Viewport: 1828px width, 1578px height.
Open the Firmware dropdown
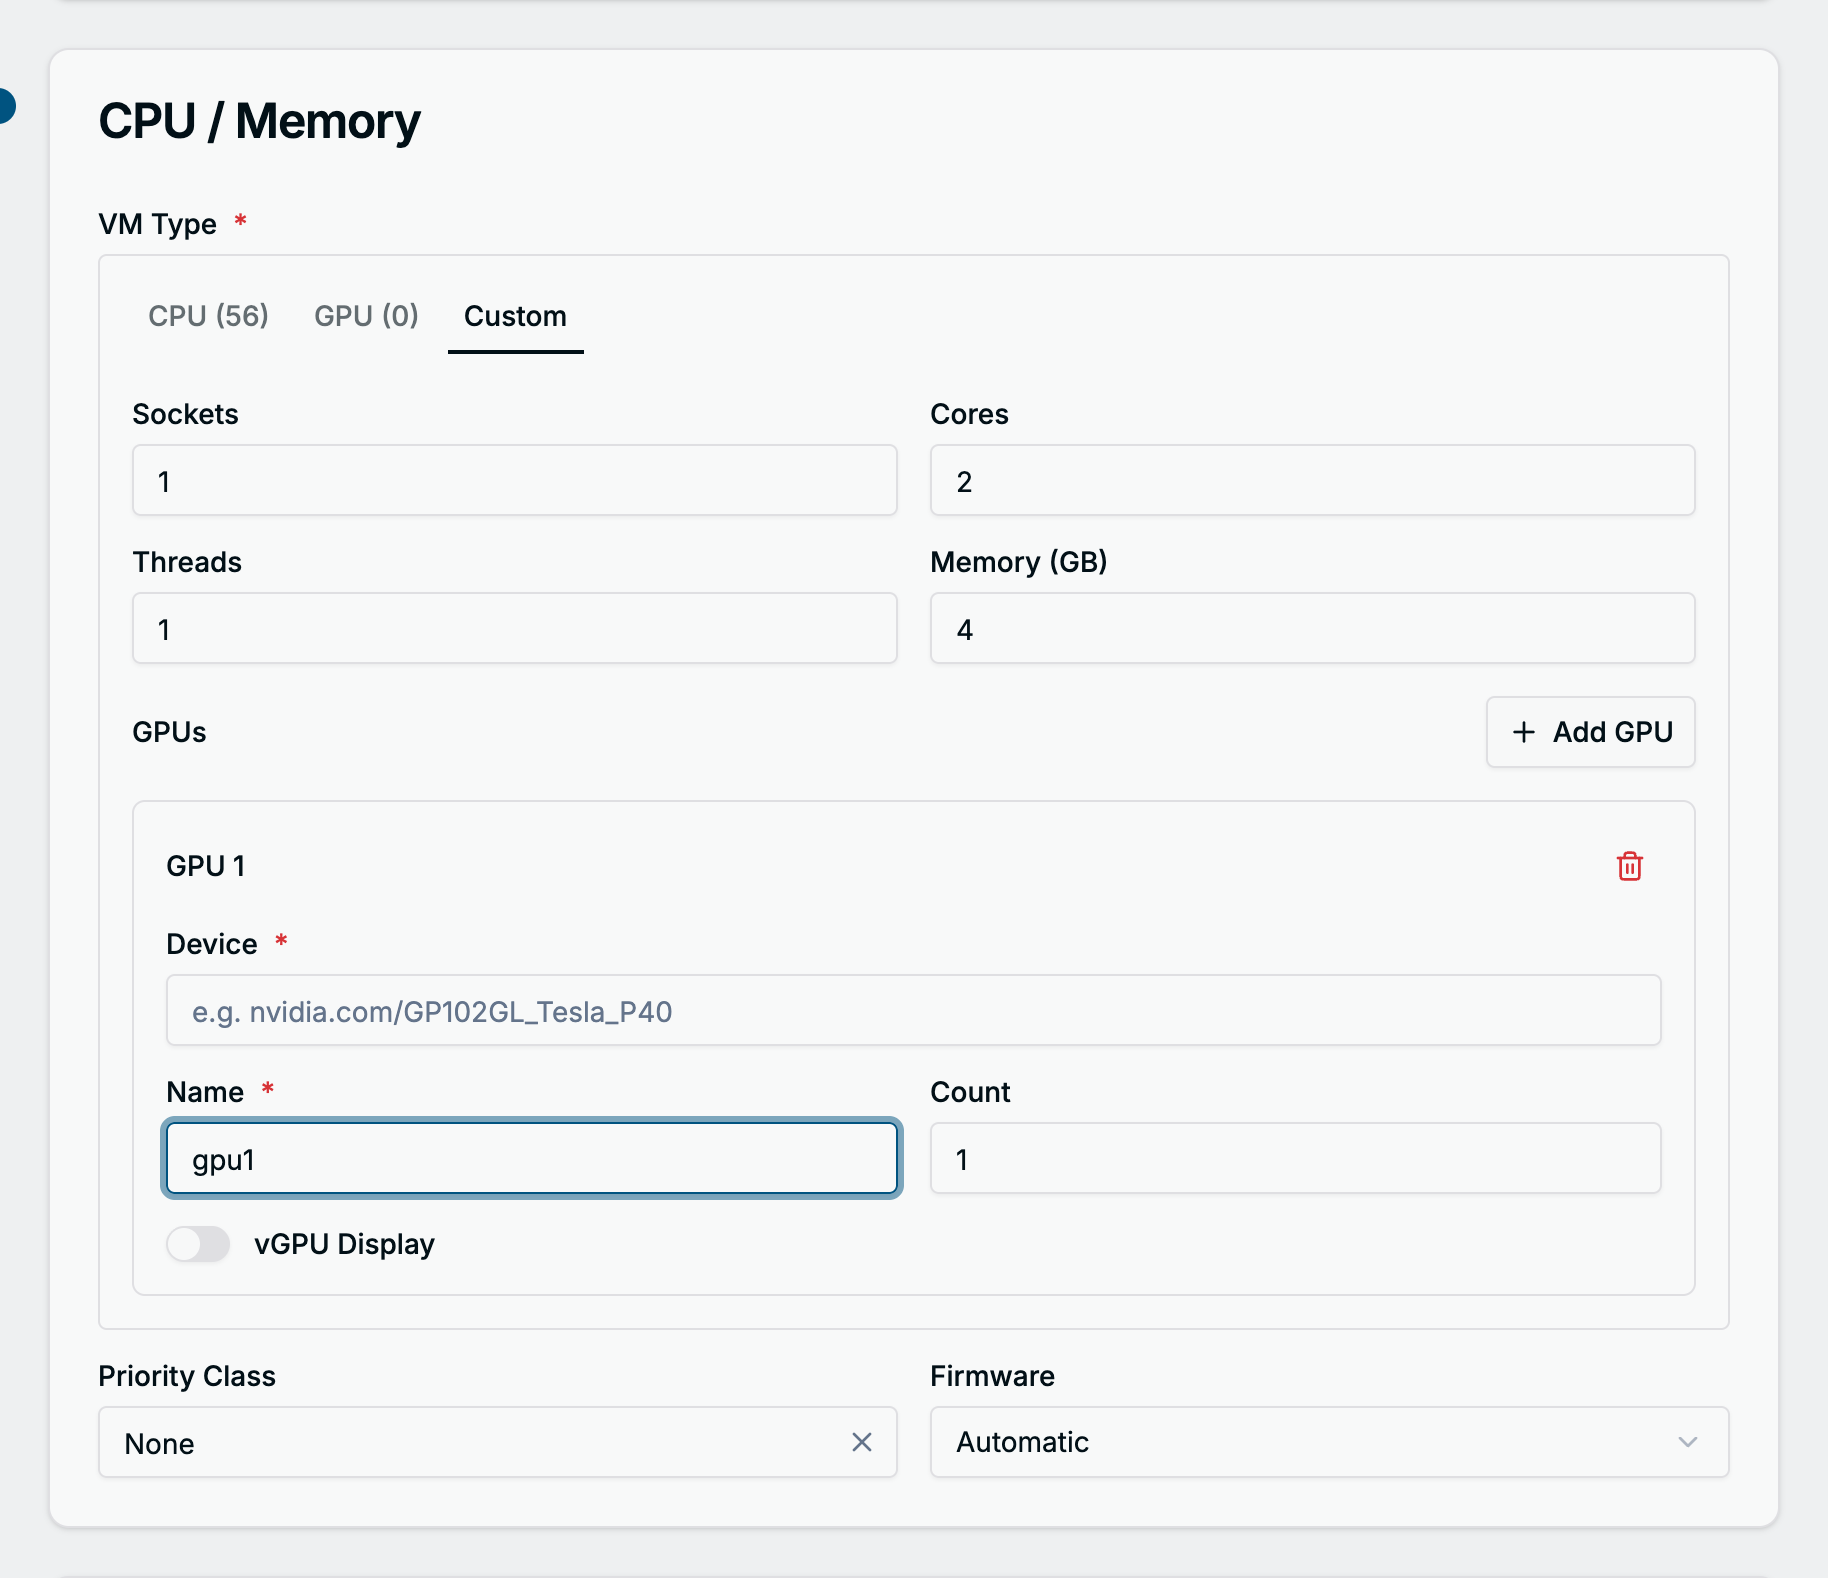coord(1329,1442)
